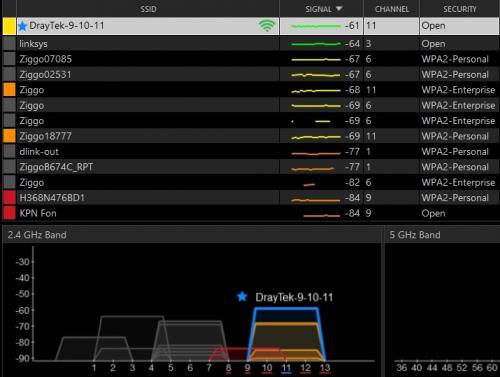This screenshot has height=377, width=500.
Task: Select the Ziggo18777 network
Action: (251, 136)
